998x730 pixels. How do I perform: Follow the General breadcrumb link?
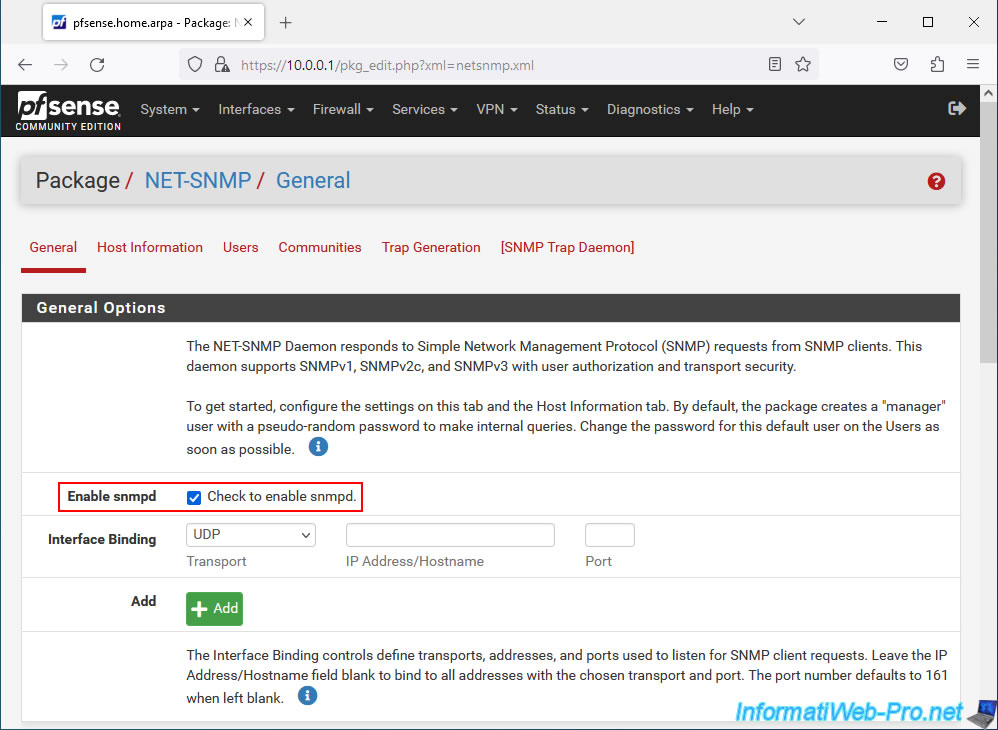pyautogui.click(x=313, y=181)
